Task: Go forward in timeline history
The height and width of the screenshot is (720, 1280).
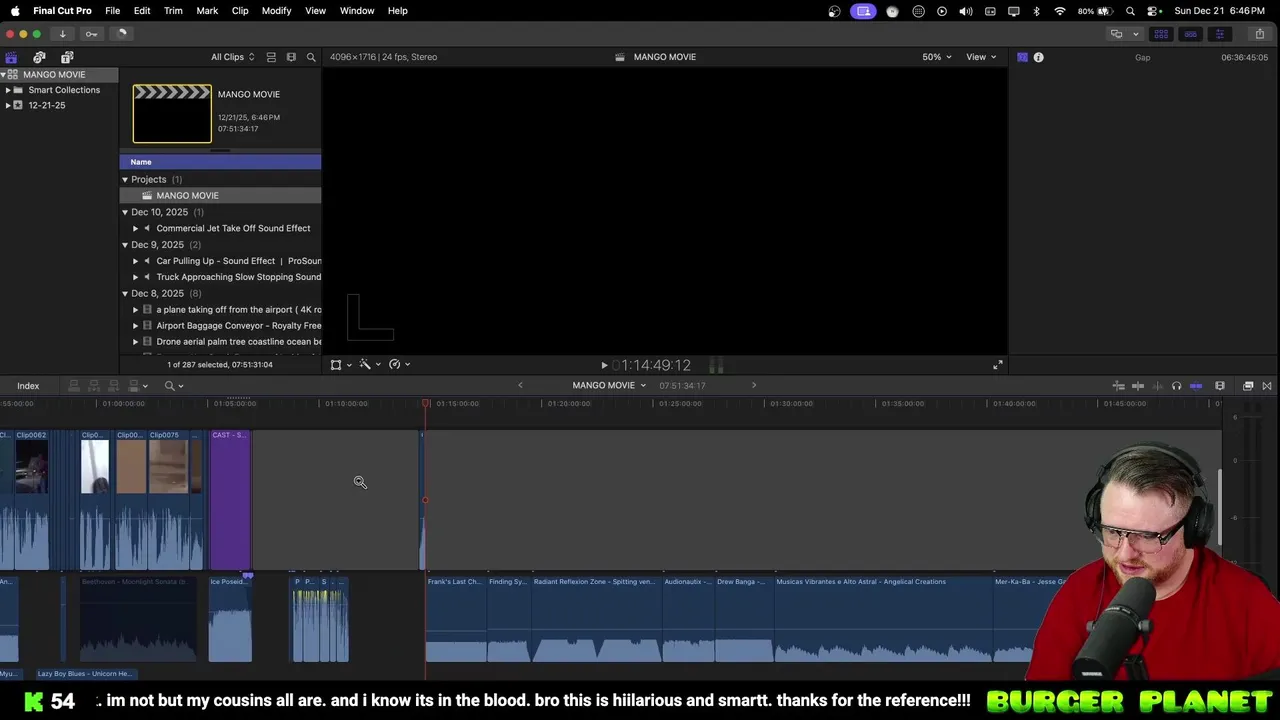Action: point(754,386)
